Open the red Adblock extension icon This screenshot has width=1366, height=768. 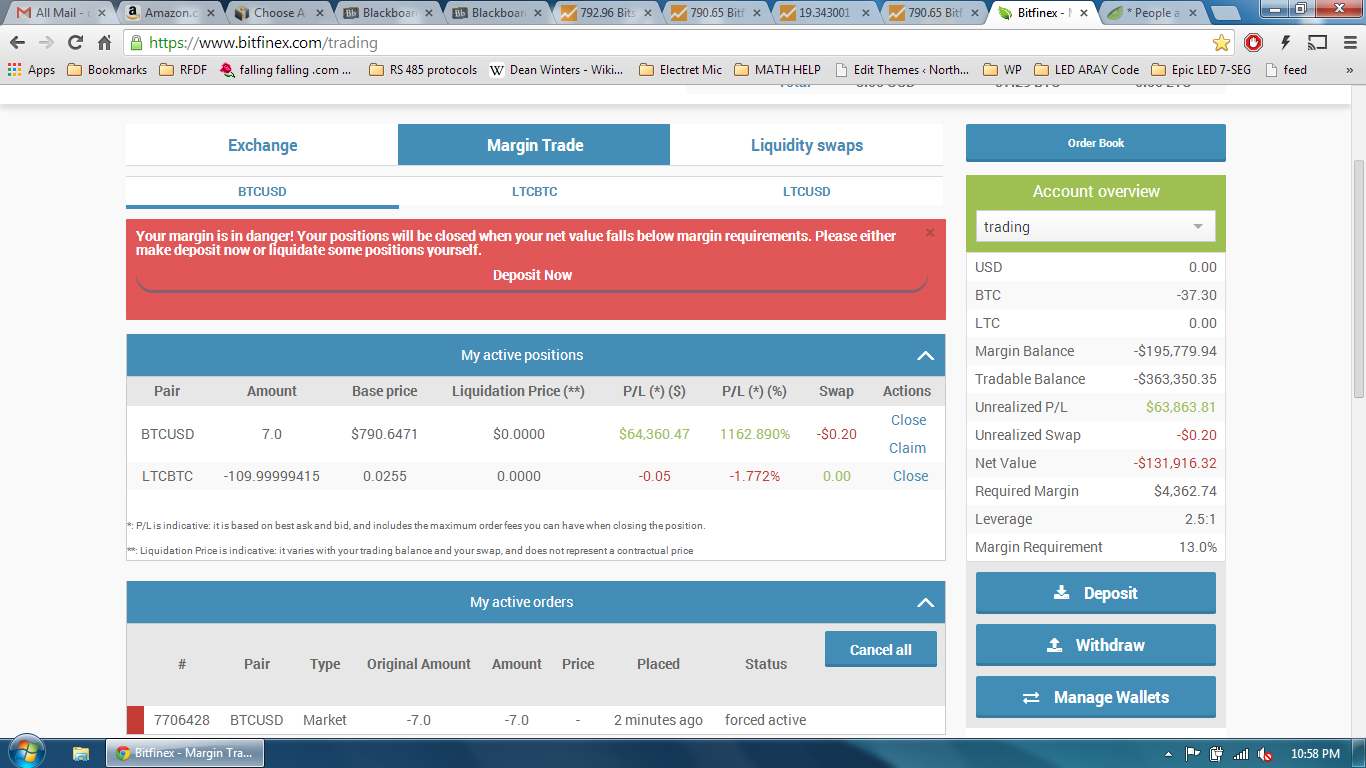[1253, 43]
